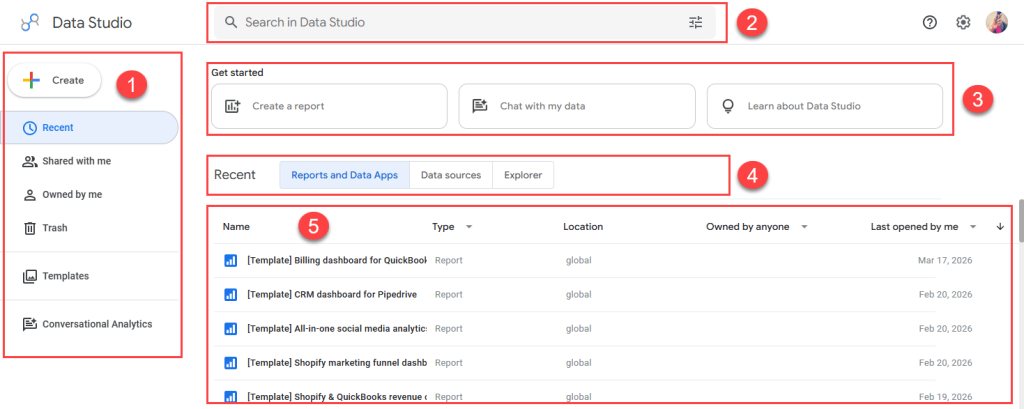The height and width of the screenshot is (409, 1024).
Task: Click report icon for Shopify marketing funnel dashboard
Action: (x=230, y=363)
